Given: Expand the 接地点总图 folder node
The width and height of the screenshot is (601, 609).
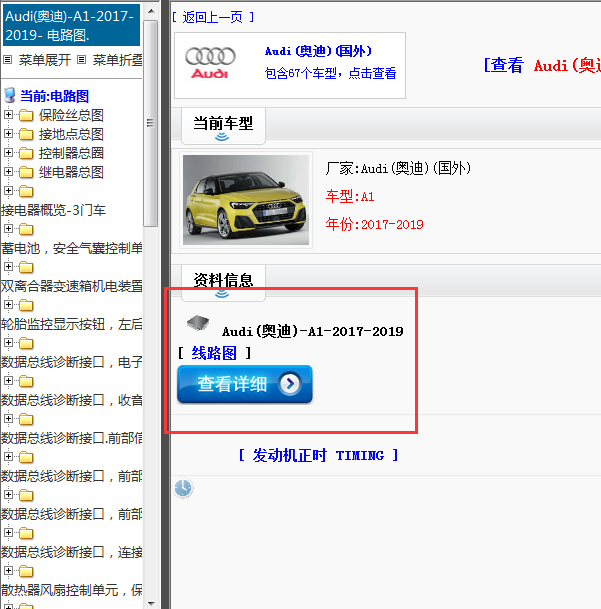Looking at the screenshot, I should (x=8, y=134).
